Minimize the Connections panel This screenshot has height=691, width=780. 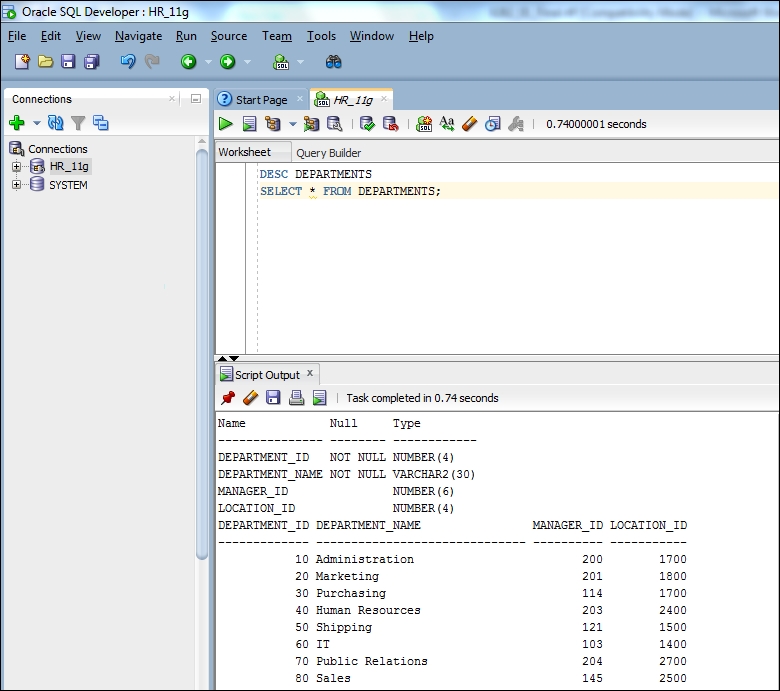tap(196, 99)
